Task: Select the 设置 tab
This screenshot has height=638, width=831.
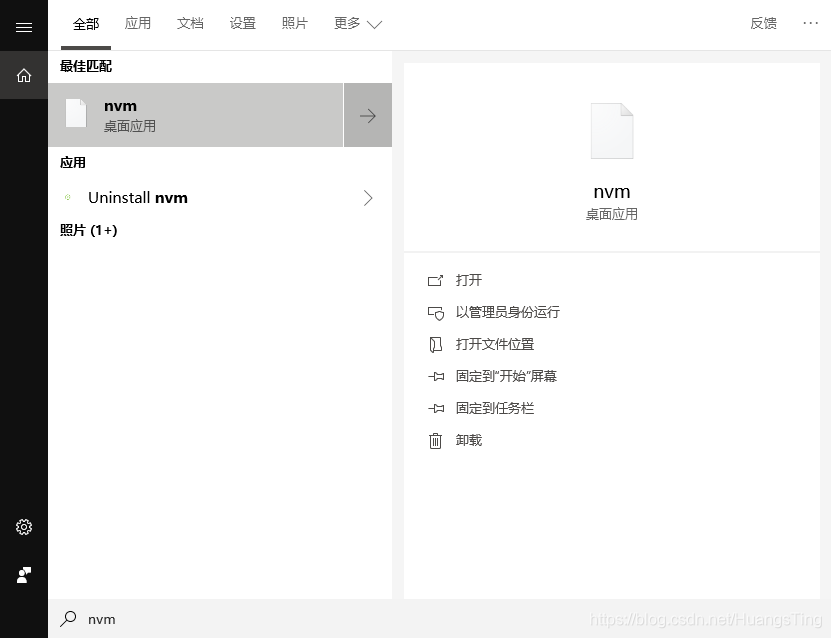Action: [x=242, y=24]
